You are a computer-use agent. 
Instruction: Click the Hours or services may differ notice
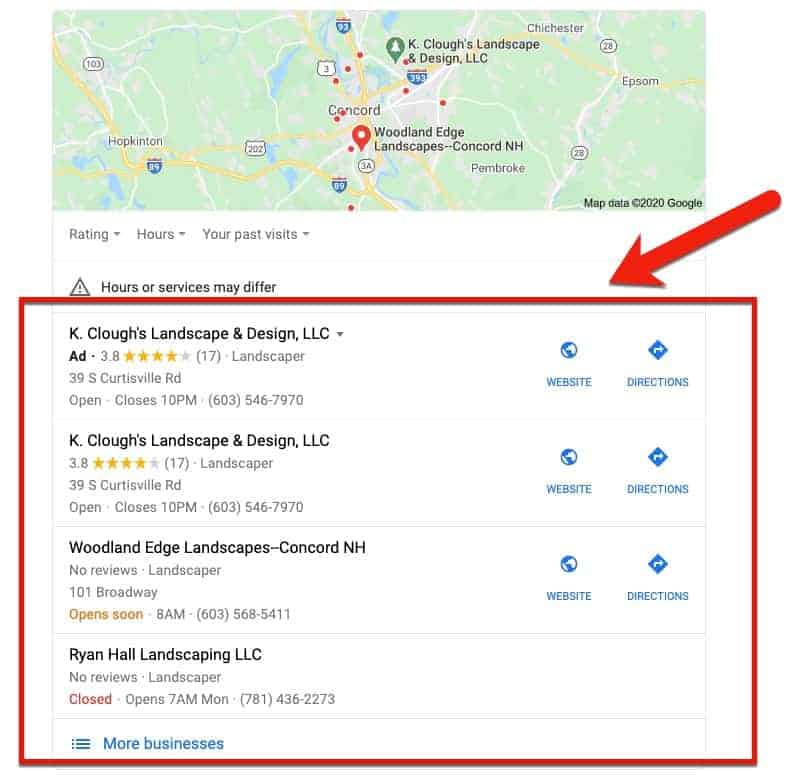click(x=188, y=287)
